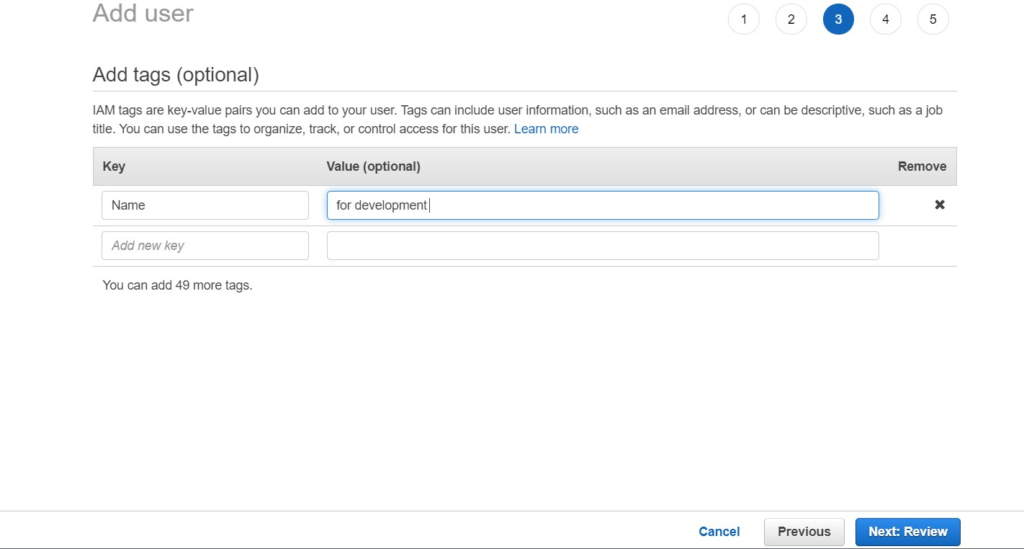Click the Add tags (optional) heading
The width and height of the screenshot is (1024, 549).
coord(176,75)
